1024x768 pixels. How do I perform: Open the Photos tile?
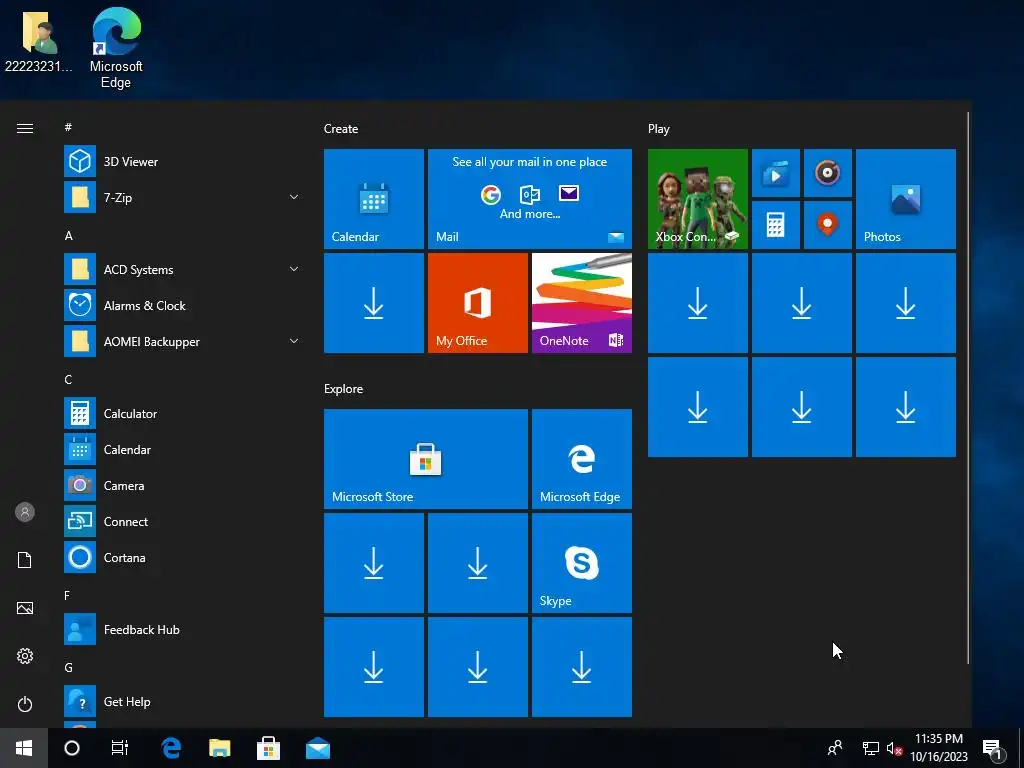906,199
